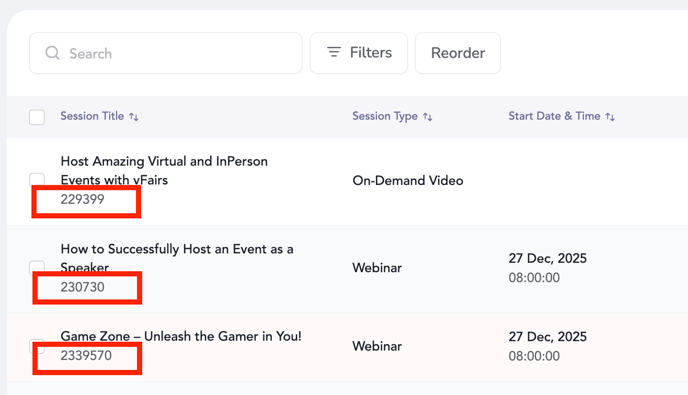Click the Start Date & Time column header

554,116
